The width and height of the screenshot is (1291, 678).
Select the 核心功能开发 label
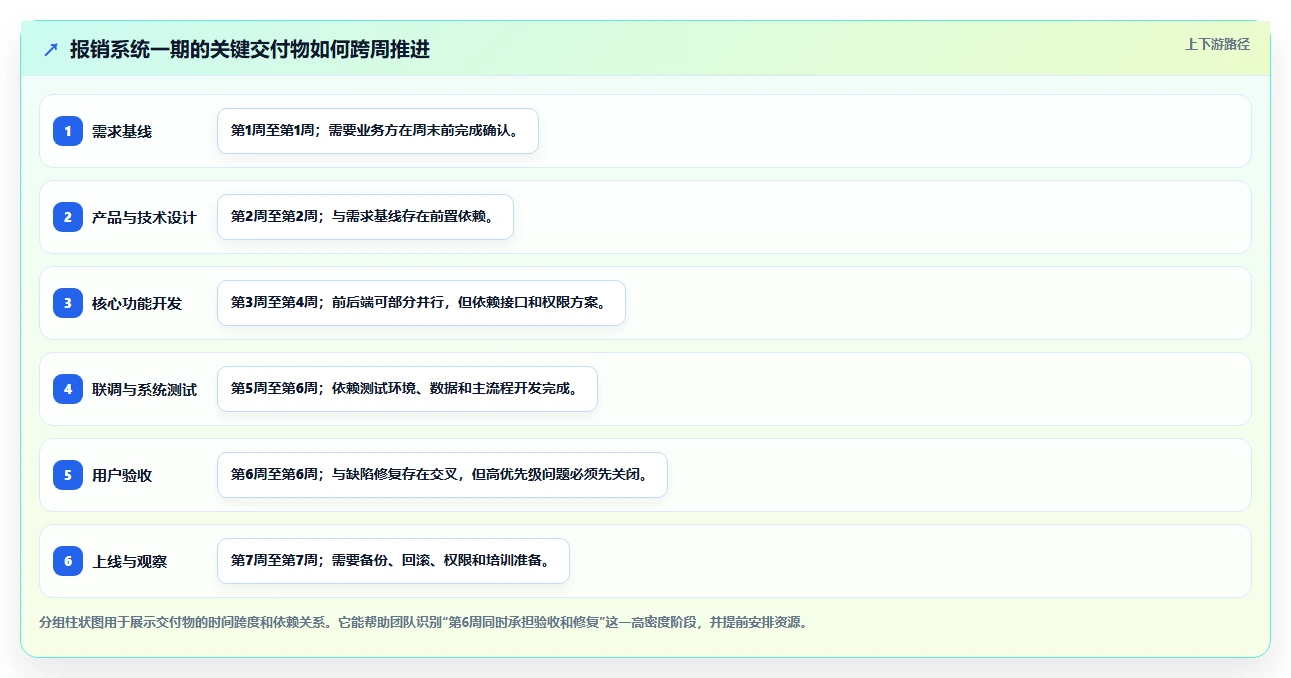[x=137, y=303]
